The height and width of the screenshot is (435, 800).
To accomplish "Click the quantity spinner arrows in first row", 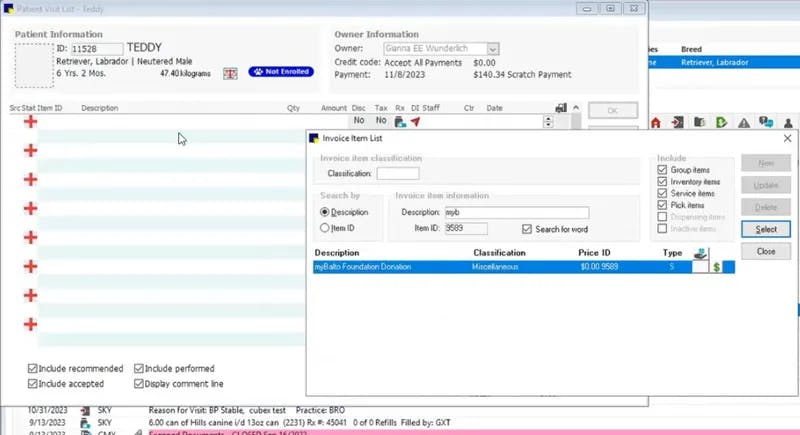I will click(x=548, y=121).
